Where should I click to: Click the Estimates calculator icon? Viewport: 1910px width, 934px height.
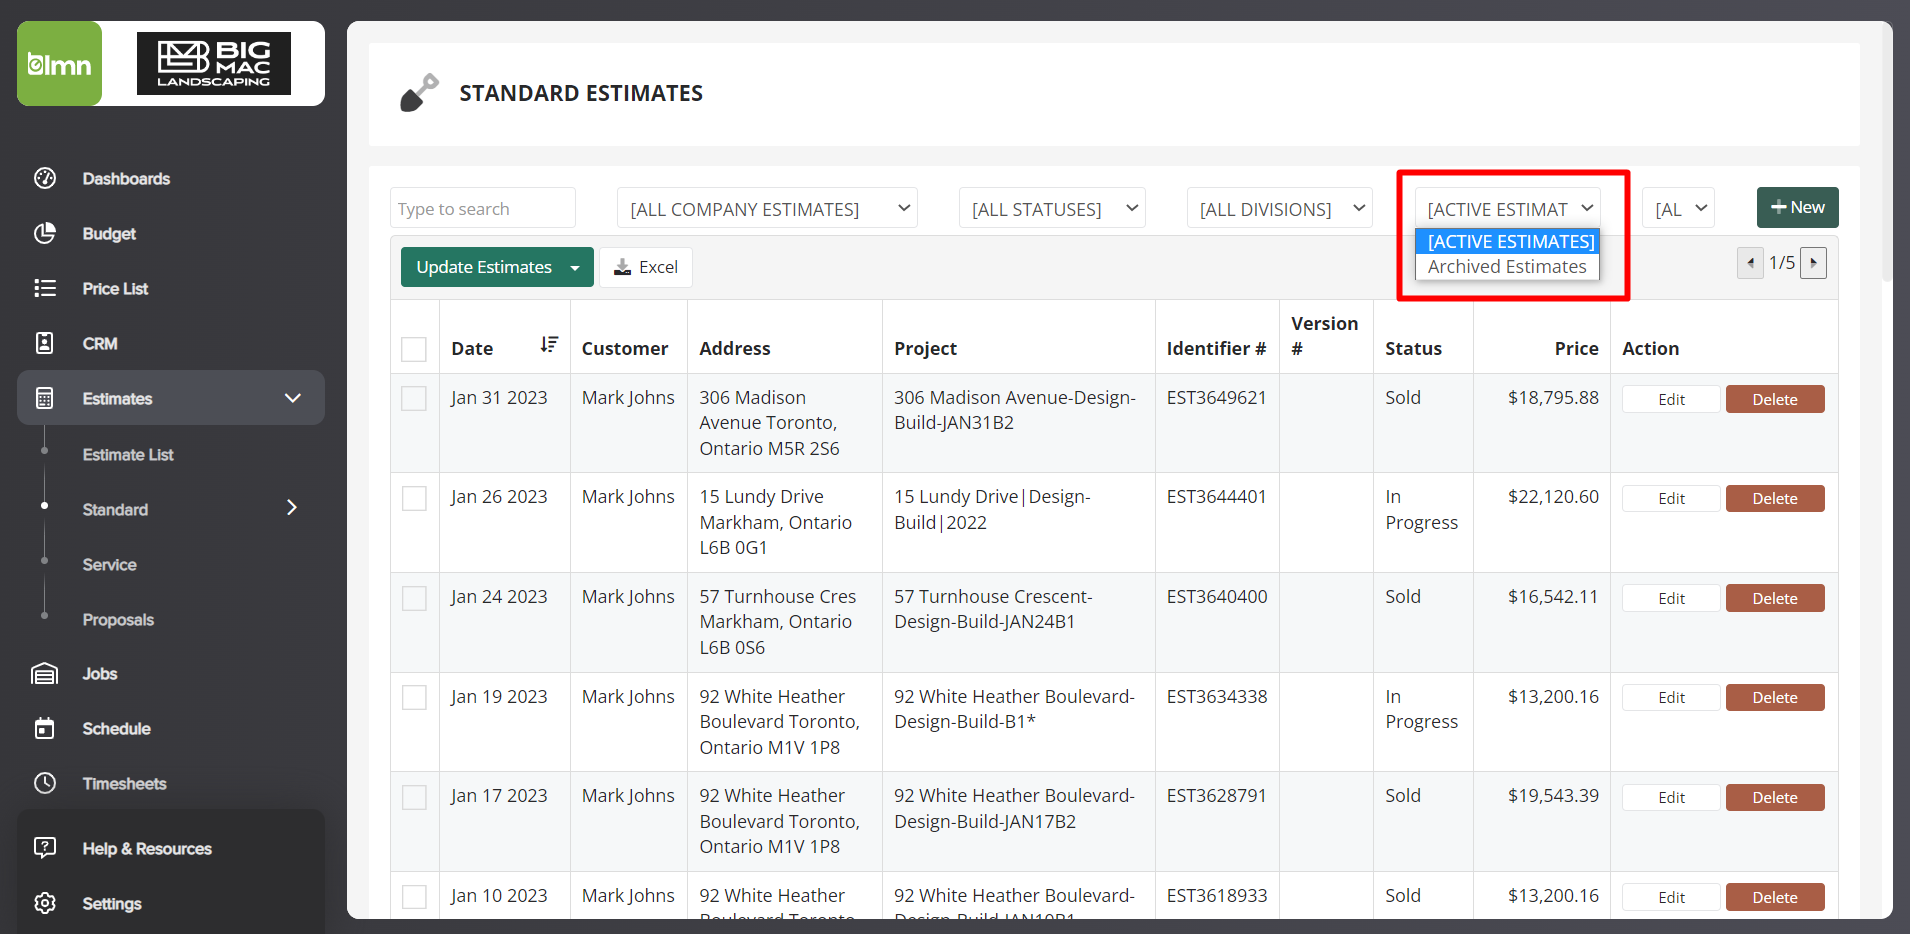(x=45, y=398)
